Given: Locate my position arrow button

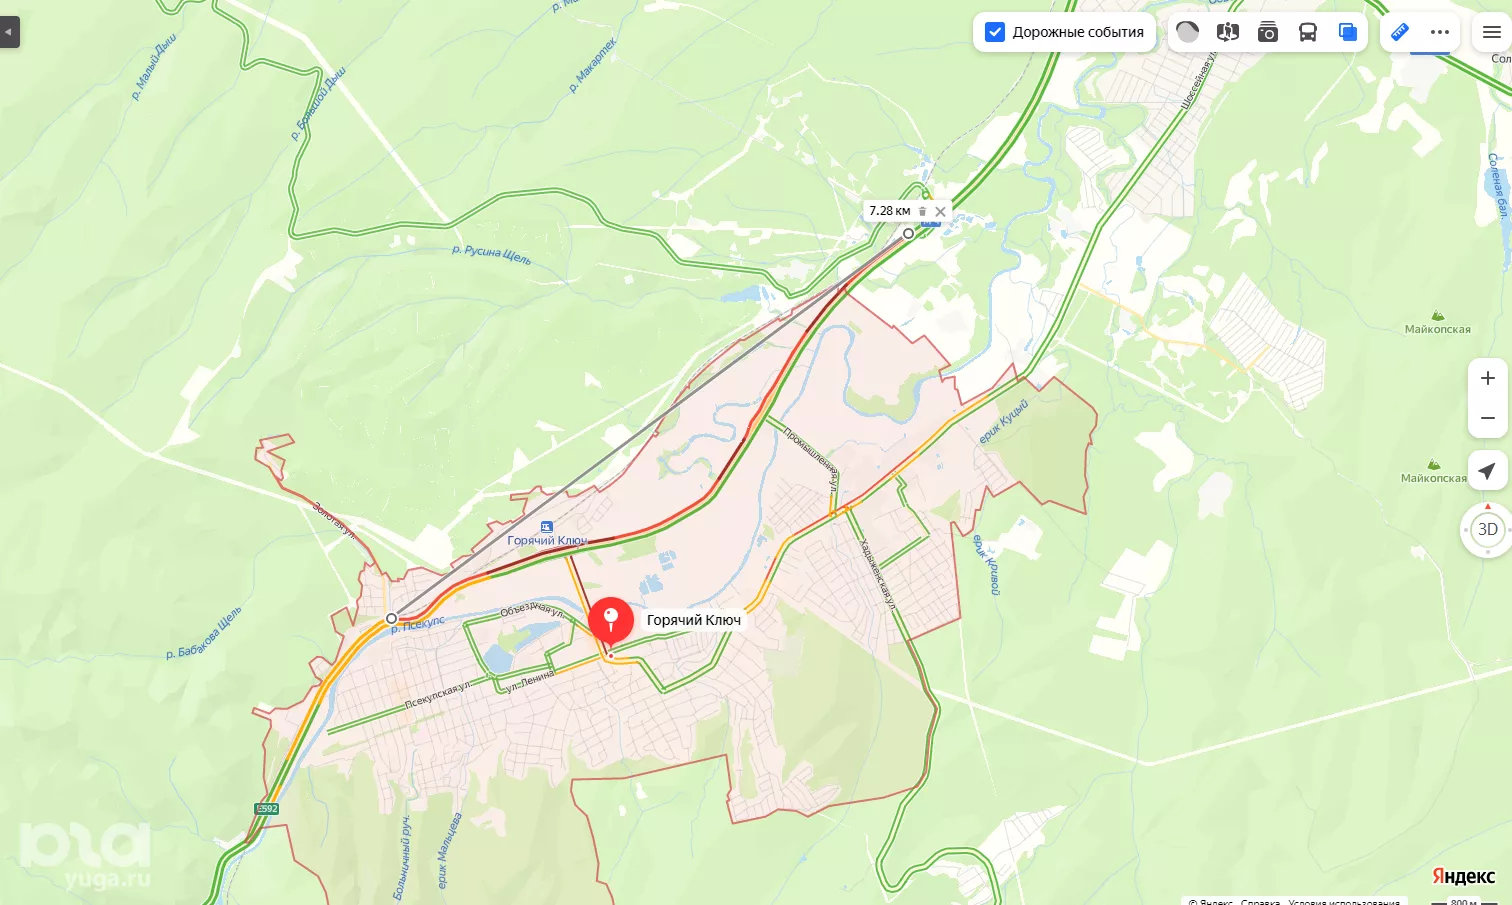Looking at the screenshot, I should 1488,471.
